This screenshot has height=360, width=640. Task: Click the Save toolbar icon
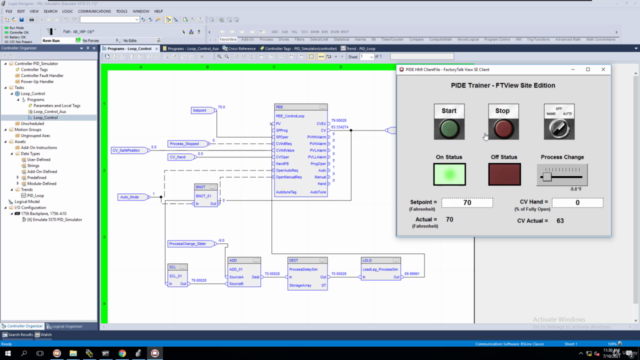[22, 20]
